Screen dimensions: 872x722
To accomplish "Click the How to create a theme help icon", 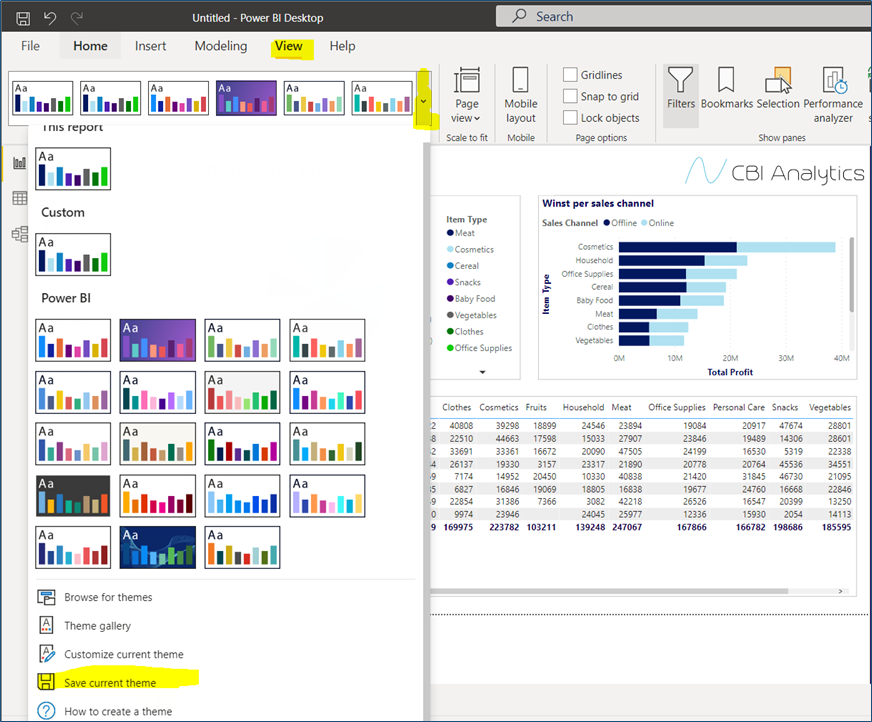I will tap(46, 711).
